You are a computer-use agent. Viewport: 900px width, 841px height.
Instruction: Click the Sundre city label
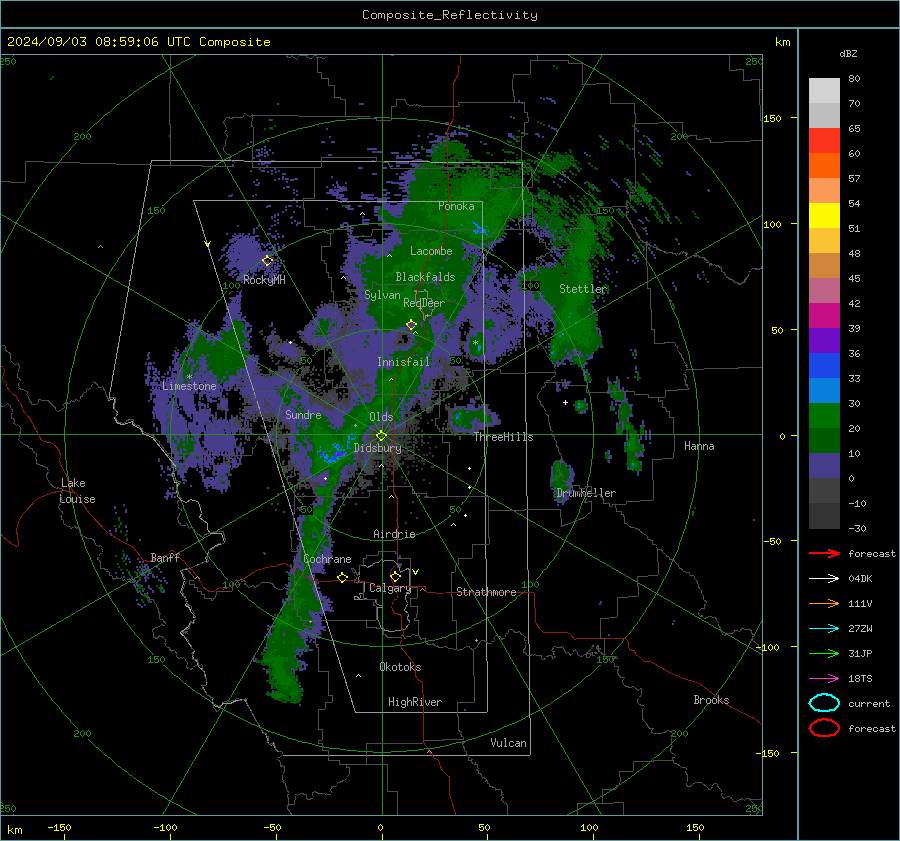(303, 414)
